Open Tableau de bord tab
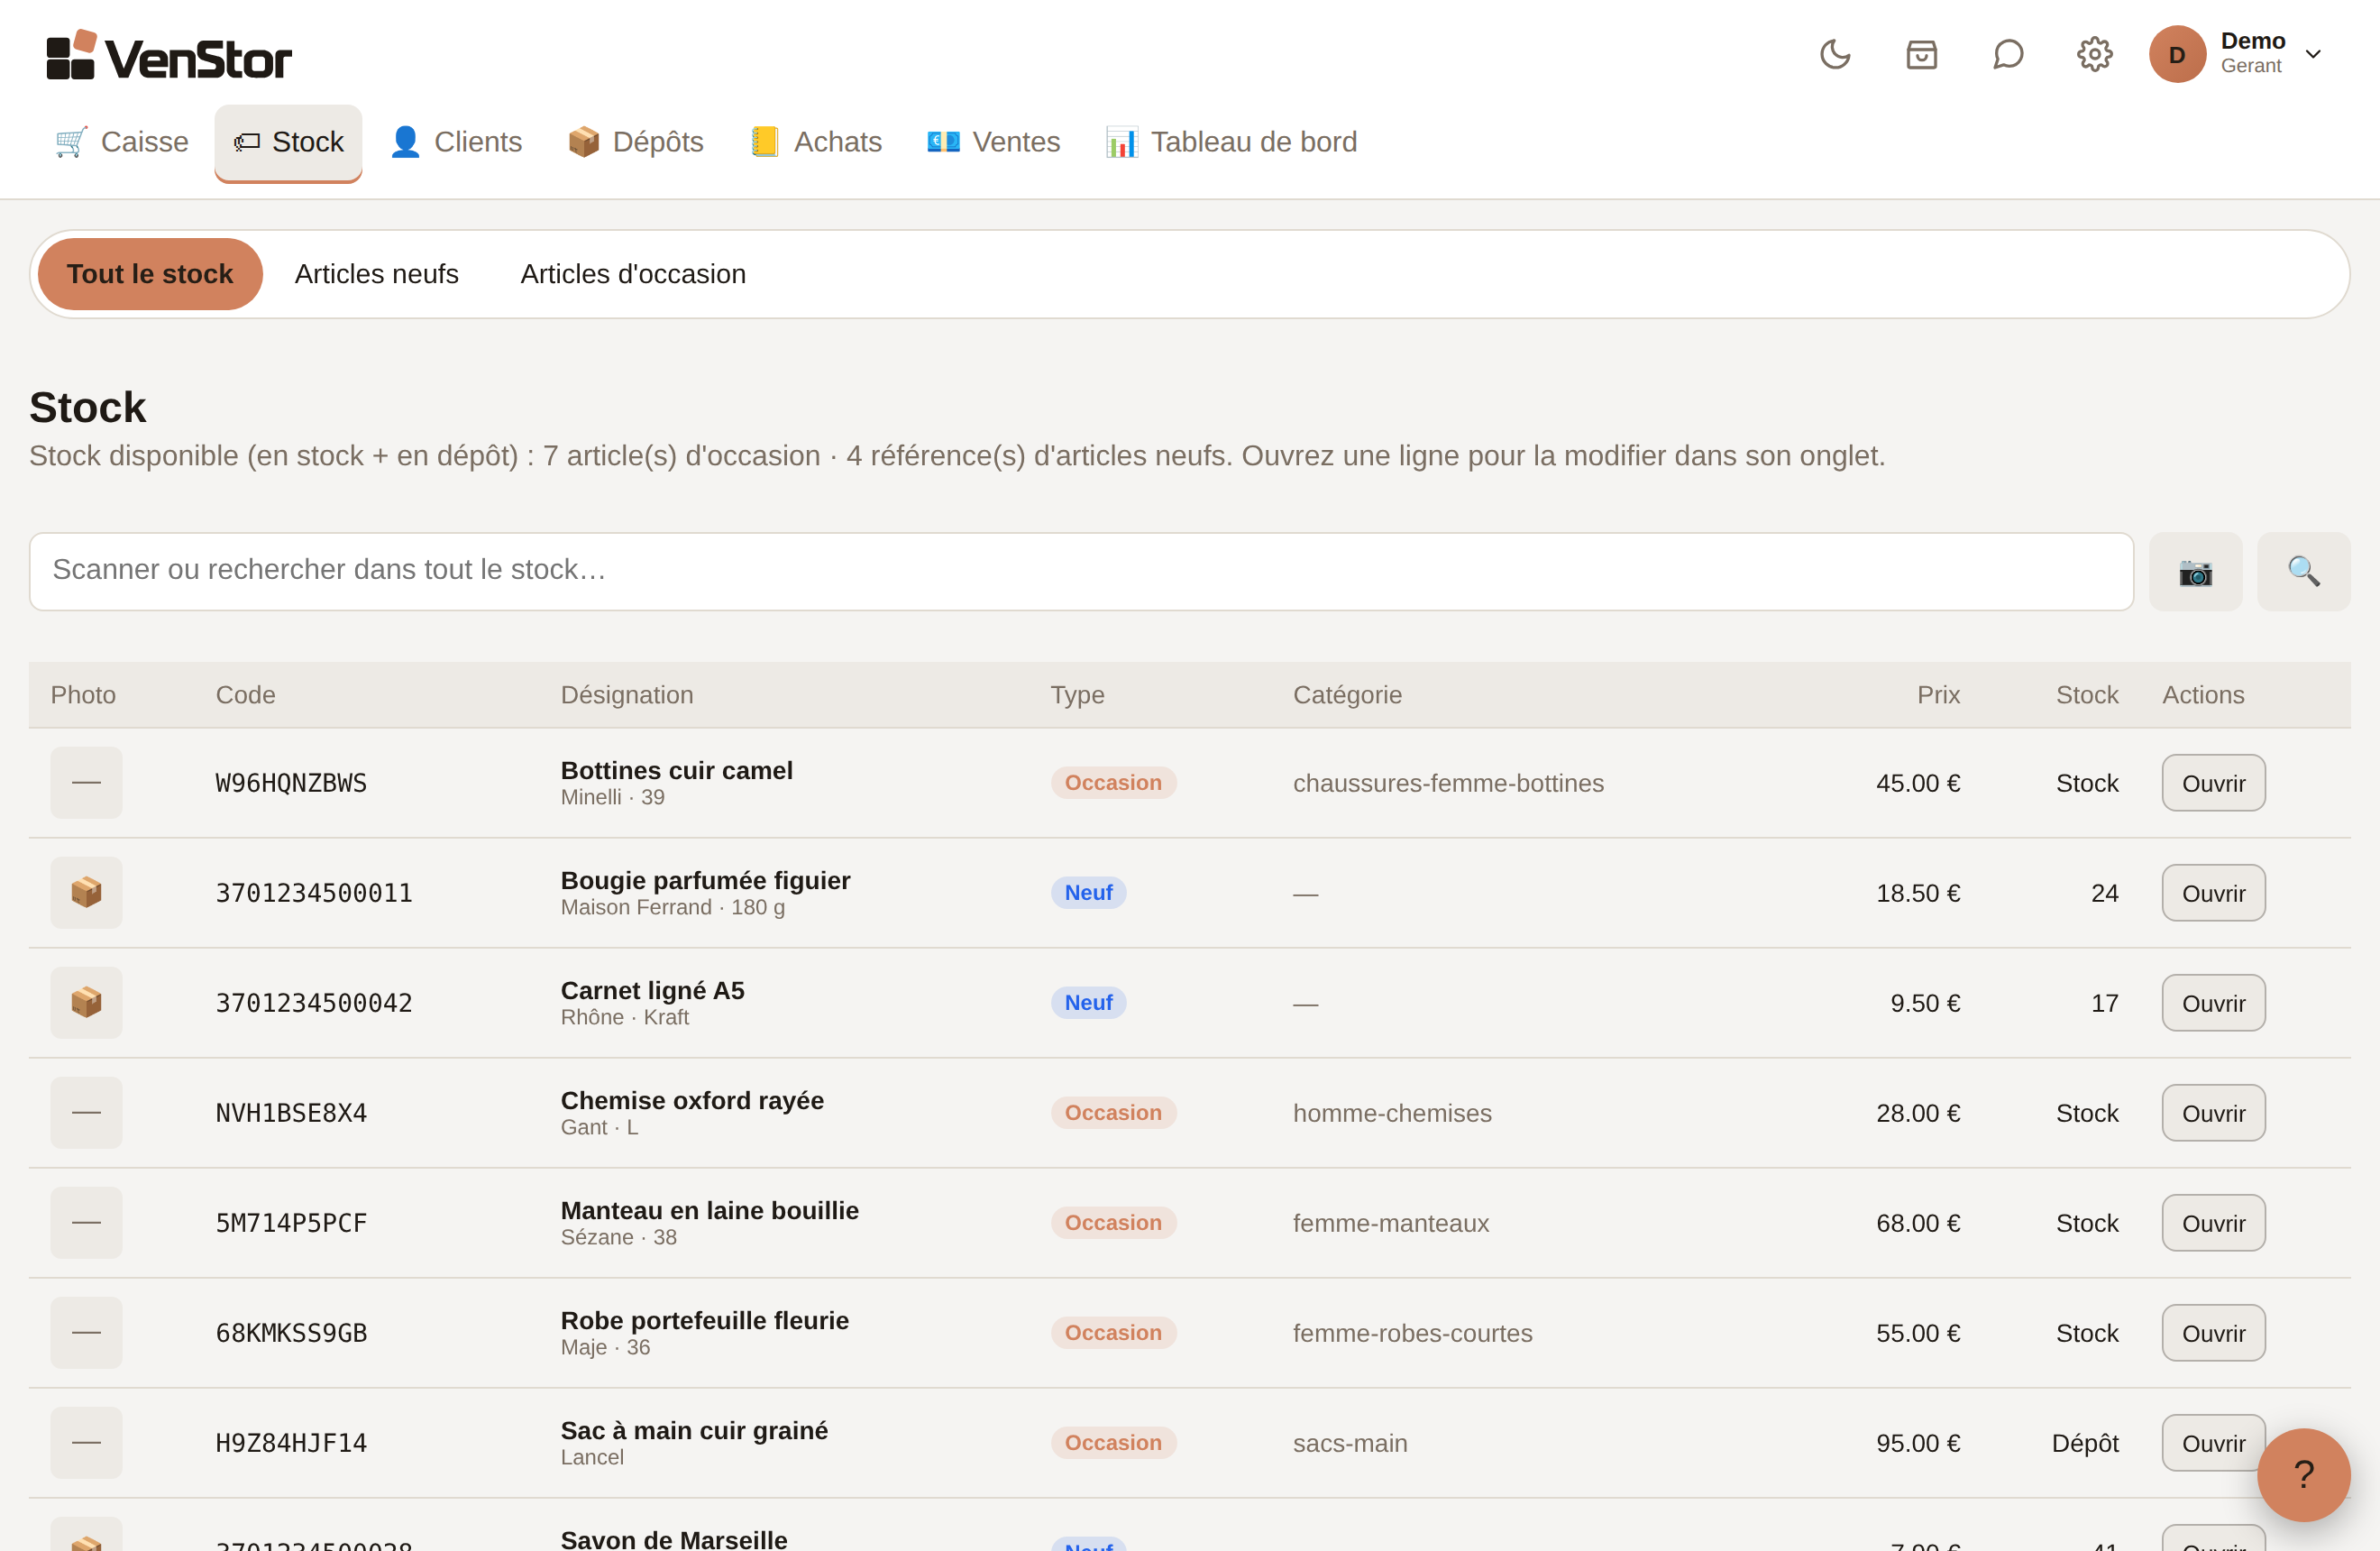This screenshot has width=2380, height=1551. pyautogui.click(x=1232, y=142)
